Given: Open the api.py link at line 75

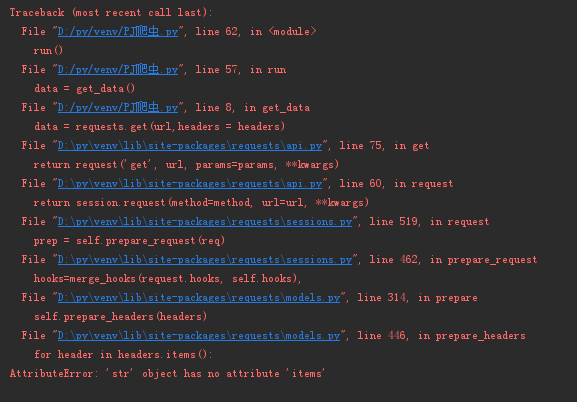Looking at the screenshot, I should 190,146.
